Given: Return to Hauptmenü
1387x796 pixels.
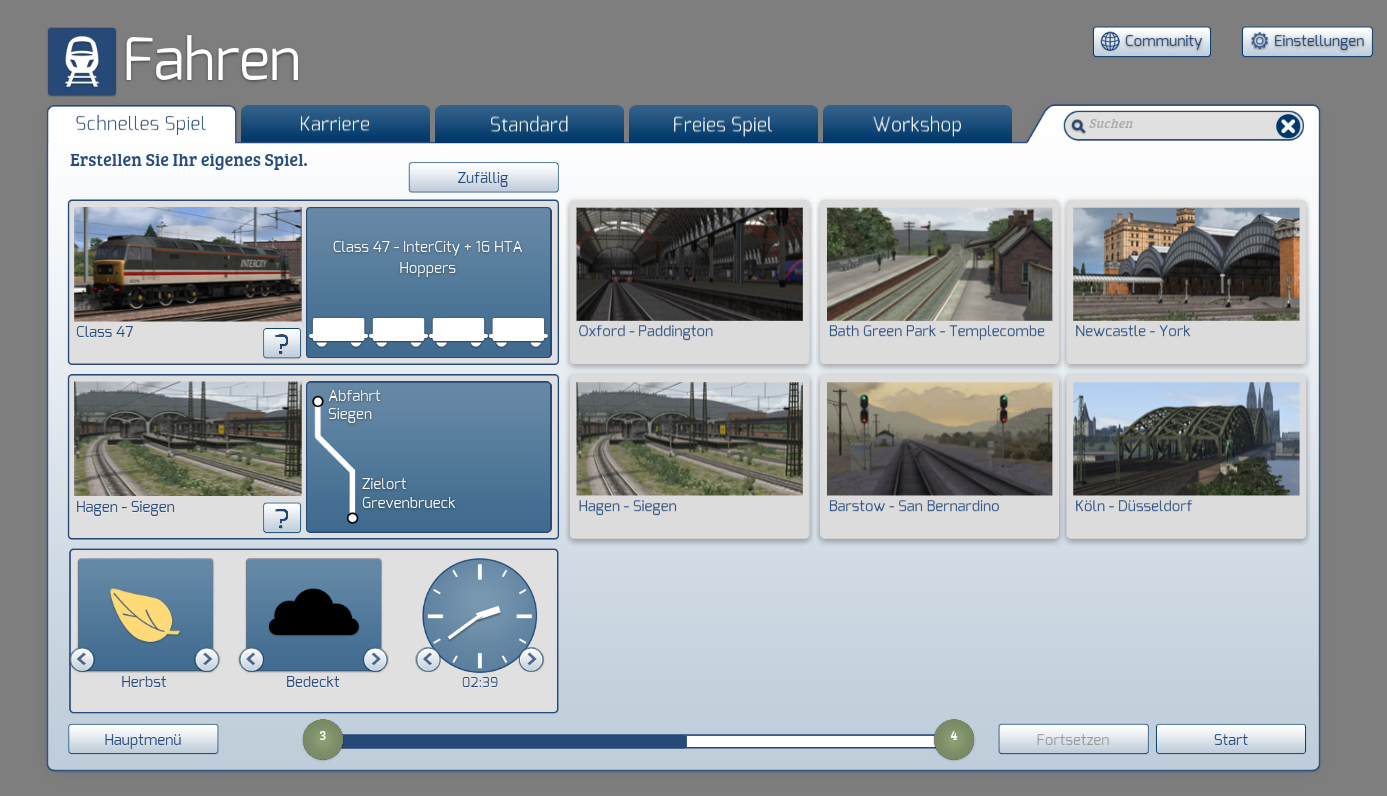Looking at the screenshot, I should pyautogui.click(x=143, y=740).
